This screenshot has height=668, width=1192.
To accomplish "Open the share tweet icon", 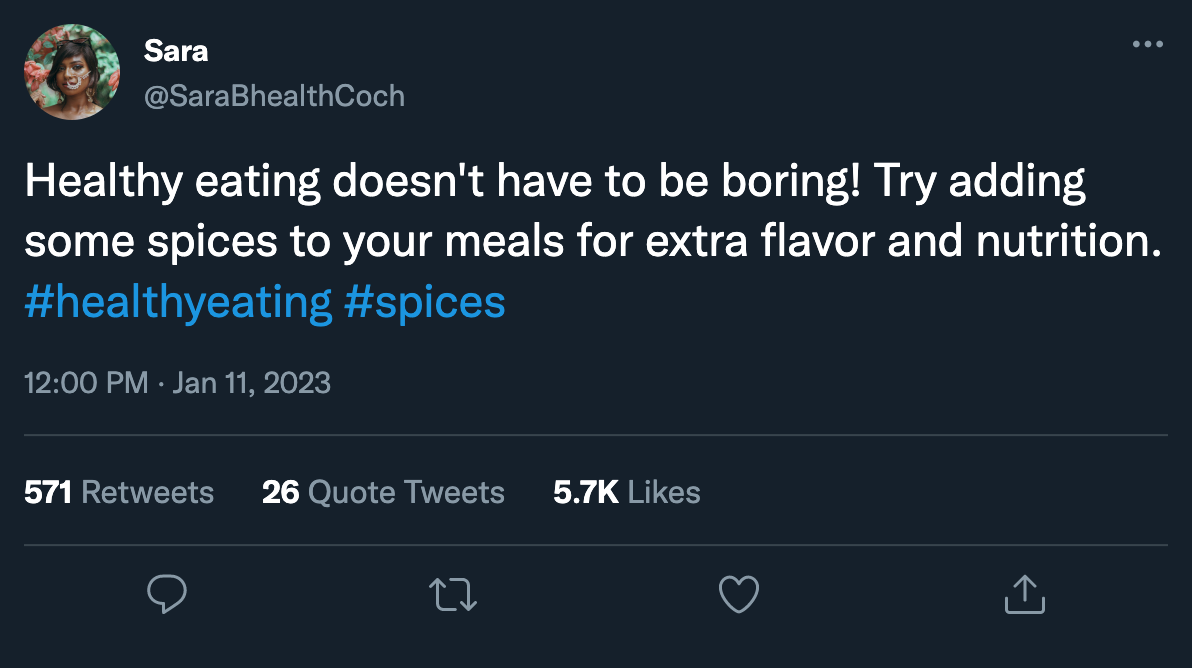I will tap(1025, 593).
